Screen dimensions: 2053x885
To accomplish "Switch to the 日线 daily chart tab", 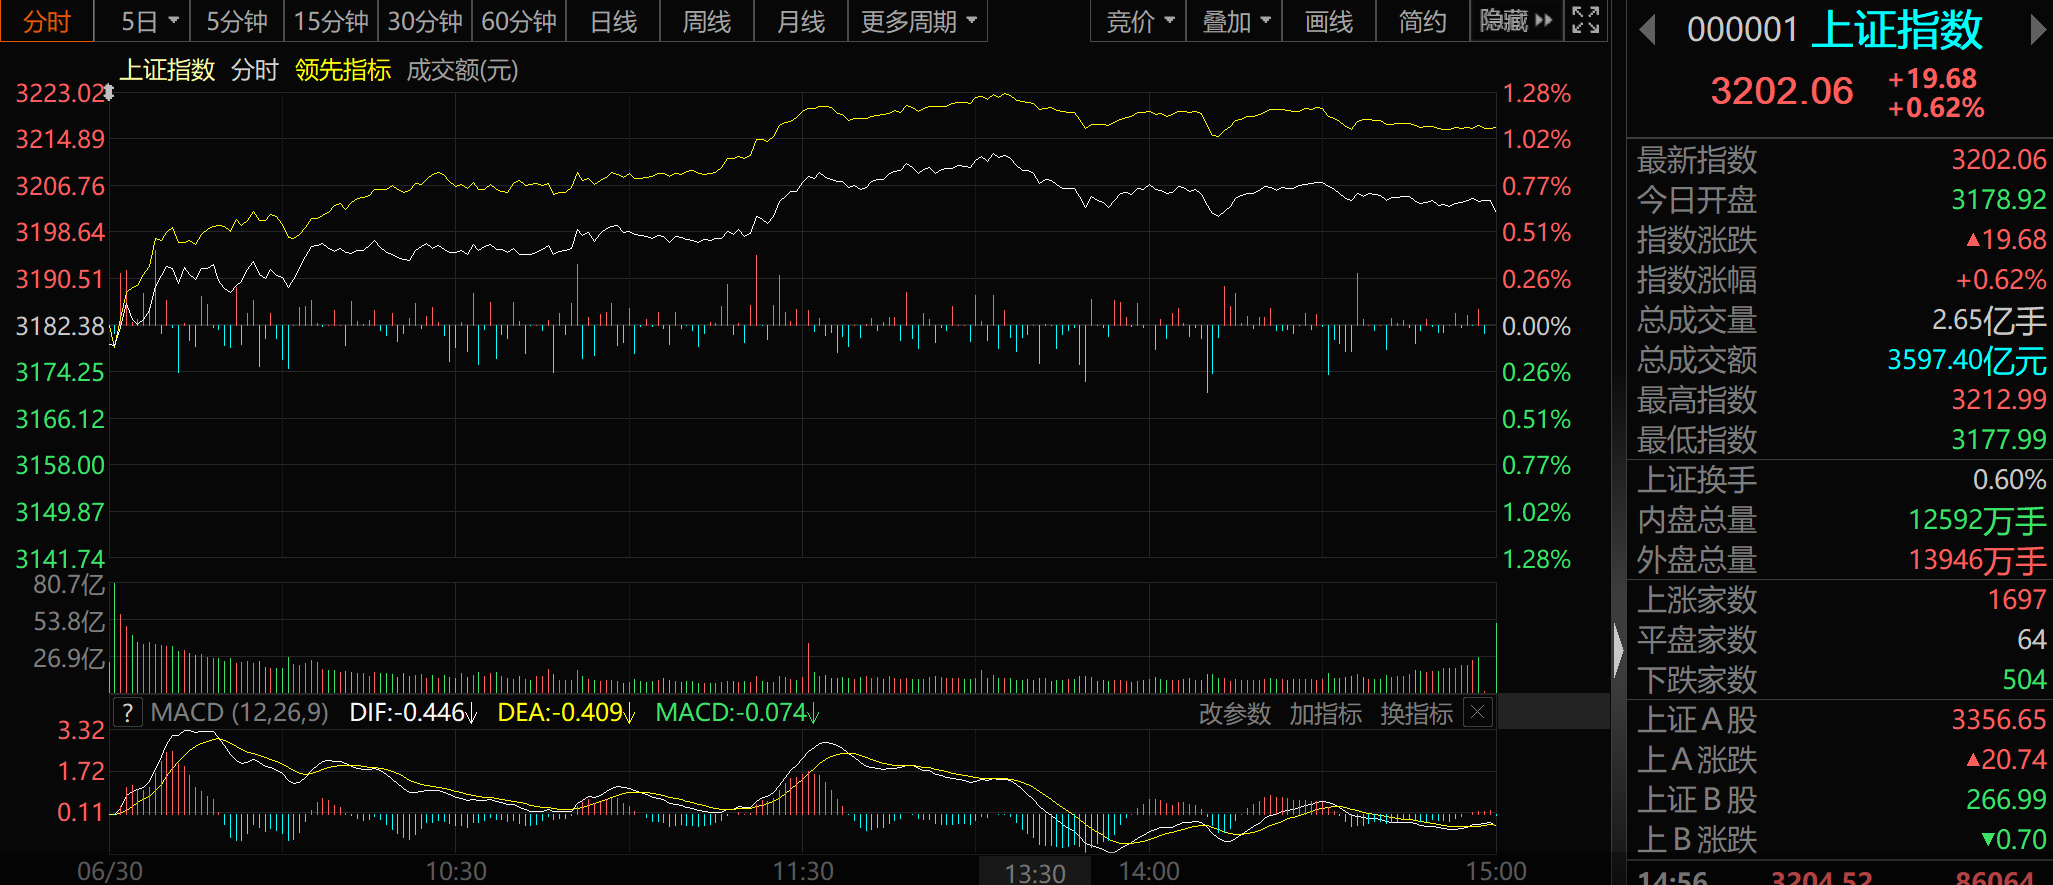I will (x=613, y=21).
